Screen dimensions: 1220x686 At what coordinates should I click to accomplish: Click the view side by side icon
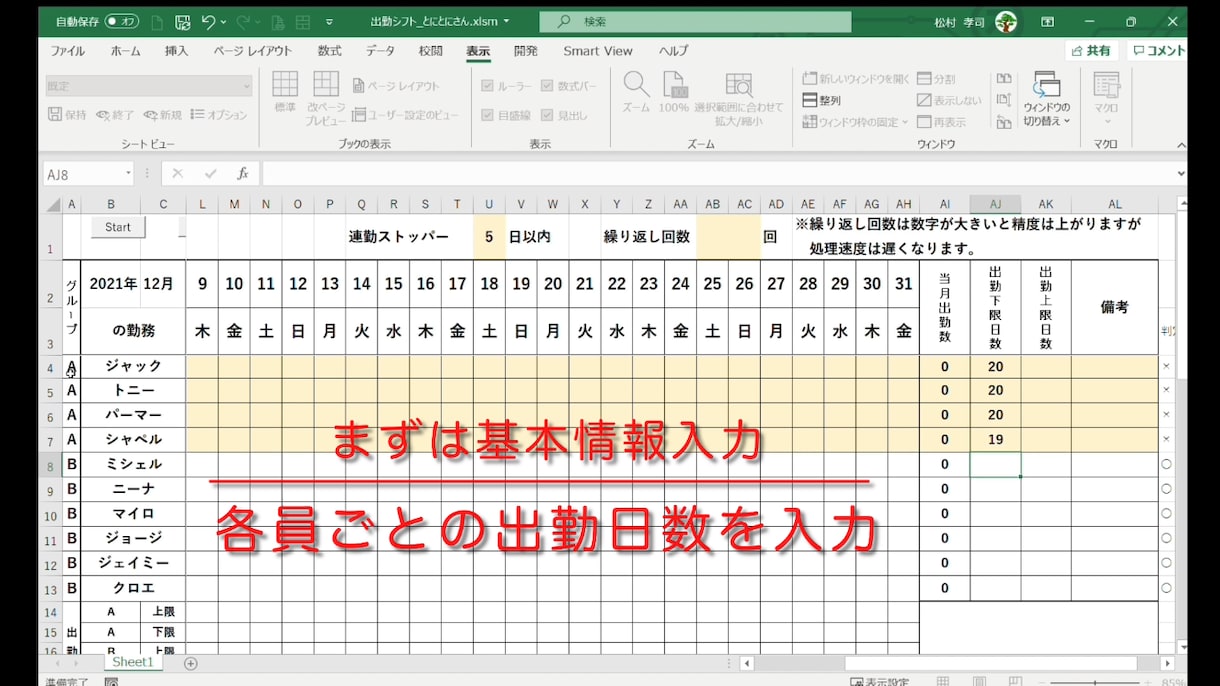[x=1004, y=78]
